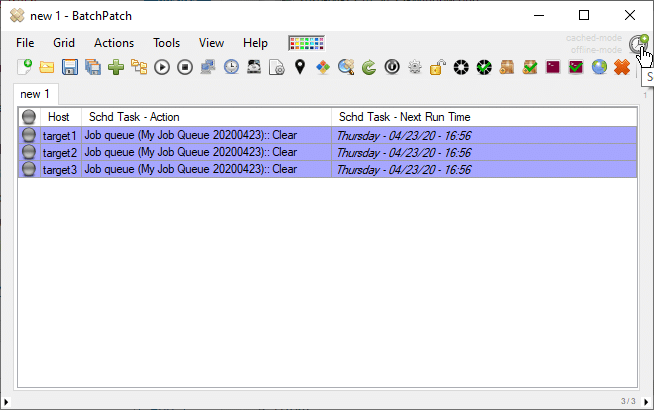Click the left arrow at bottom-left status bar
654x410 pixels.
[x=6, y=402]
